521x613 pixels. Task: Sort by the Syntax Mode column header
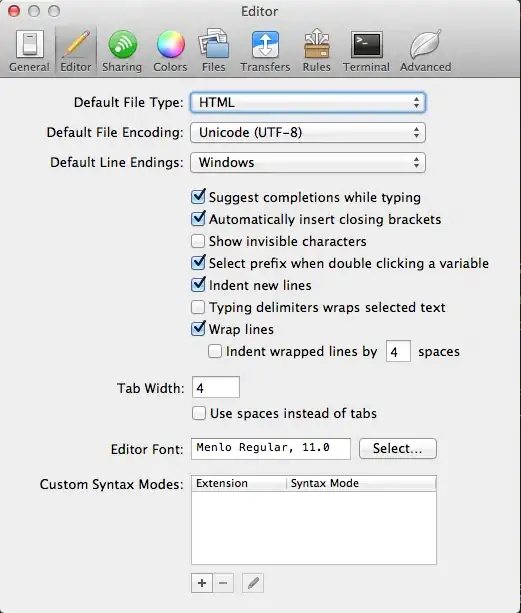362,484
